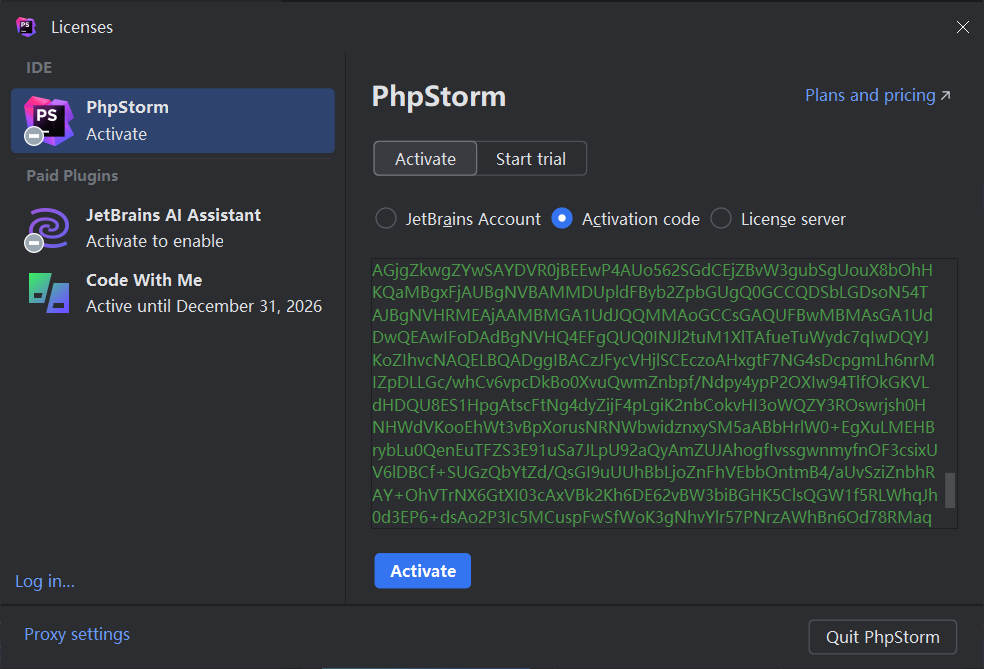The height and width of the screenshot is (669, 984).
Task: Open the Proxy settings link
Action: [77, 634]
